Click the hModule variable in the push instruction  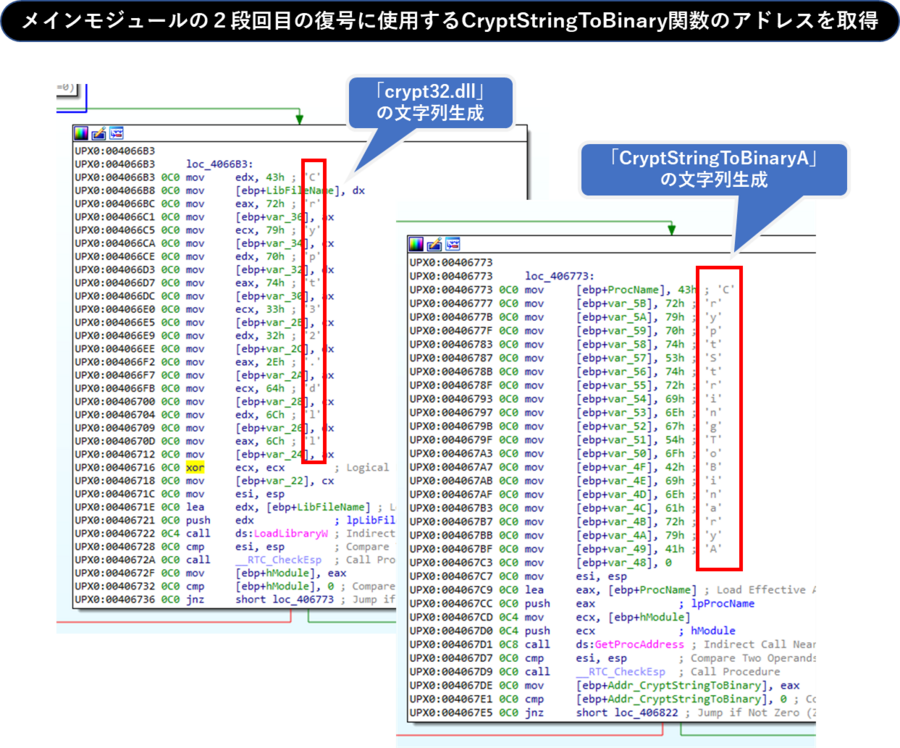tap(715, 631)
